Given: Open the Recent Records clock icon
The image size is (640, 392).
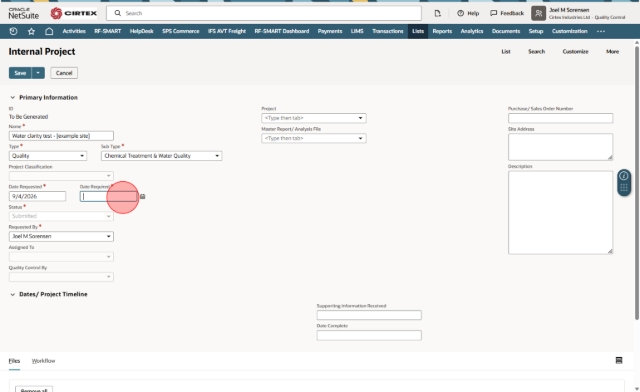Looking at the screenshot, I should tap(13, 31).
